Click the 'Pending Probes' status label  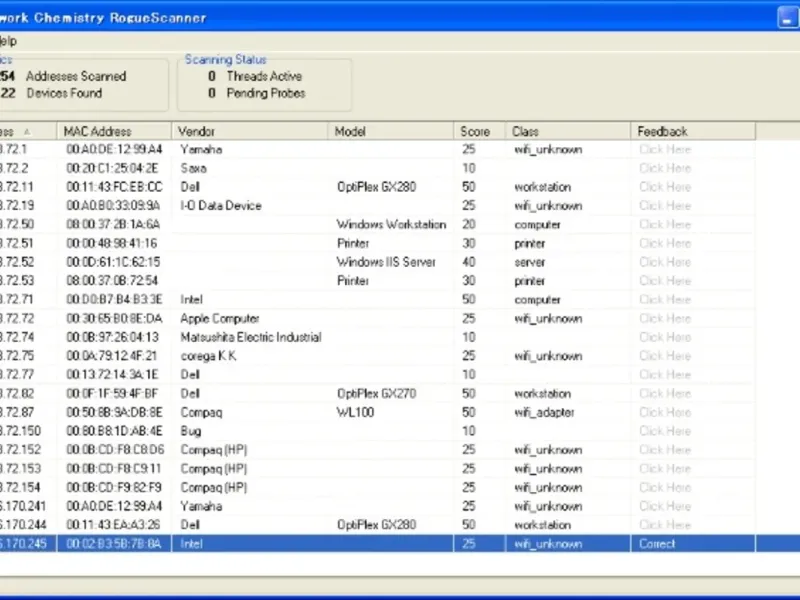click(x=266, y=93)
